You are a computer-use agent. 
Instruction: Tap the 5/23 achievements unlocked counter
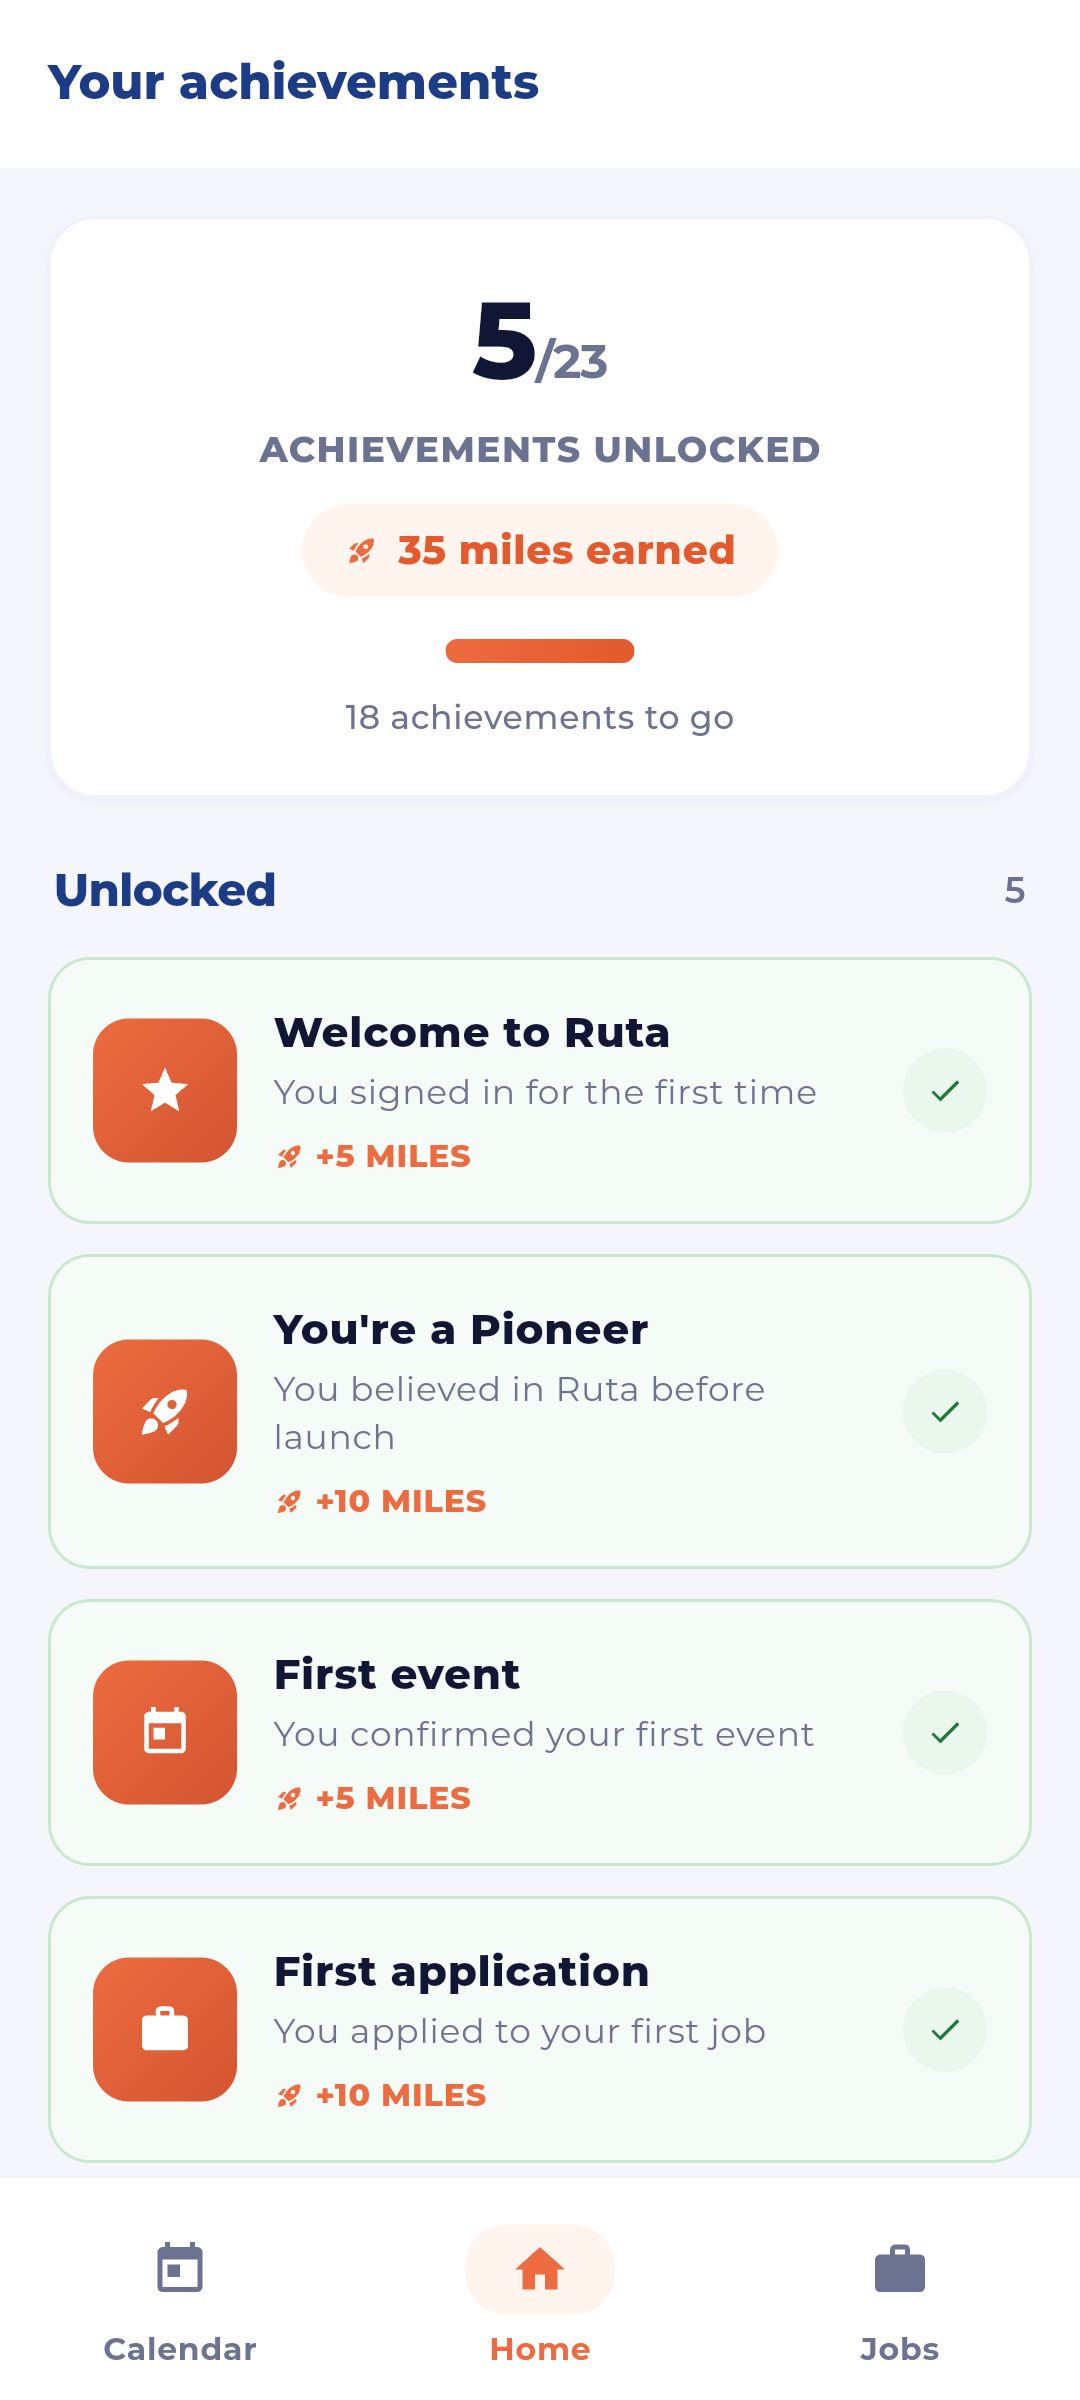point(540,342)
